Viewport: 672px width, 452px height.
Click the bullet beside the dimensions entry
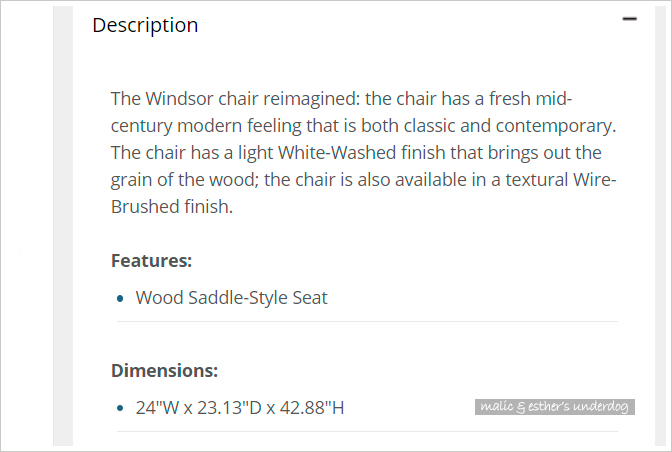pos(120,408)
